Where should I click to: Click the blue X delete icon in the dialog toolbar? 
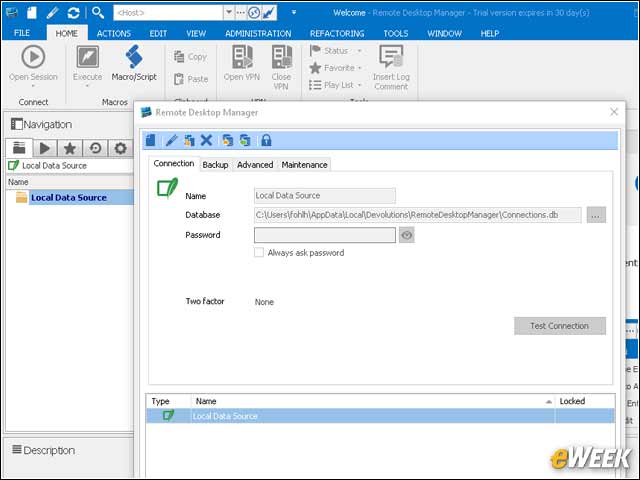[x=207, y=140]
